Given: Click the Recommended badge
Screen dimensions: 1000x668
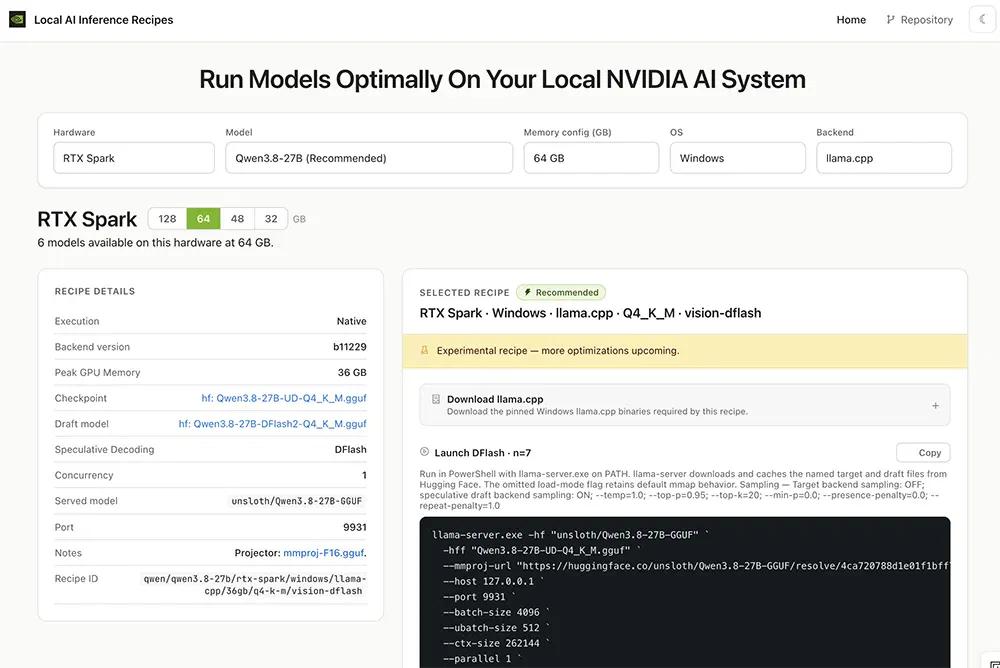Looking at the screenshot, I should coord(561,292).
